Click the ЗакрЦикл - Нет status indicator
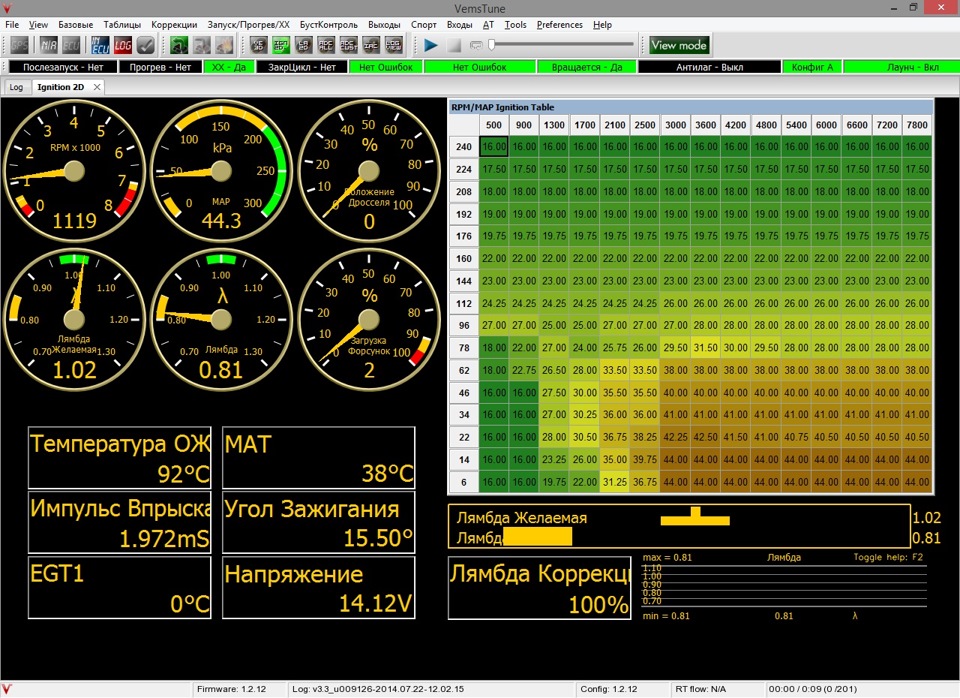Viewport: 960px width, 698px height. coord(302,67)
